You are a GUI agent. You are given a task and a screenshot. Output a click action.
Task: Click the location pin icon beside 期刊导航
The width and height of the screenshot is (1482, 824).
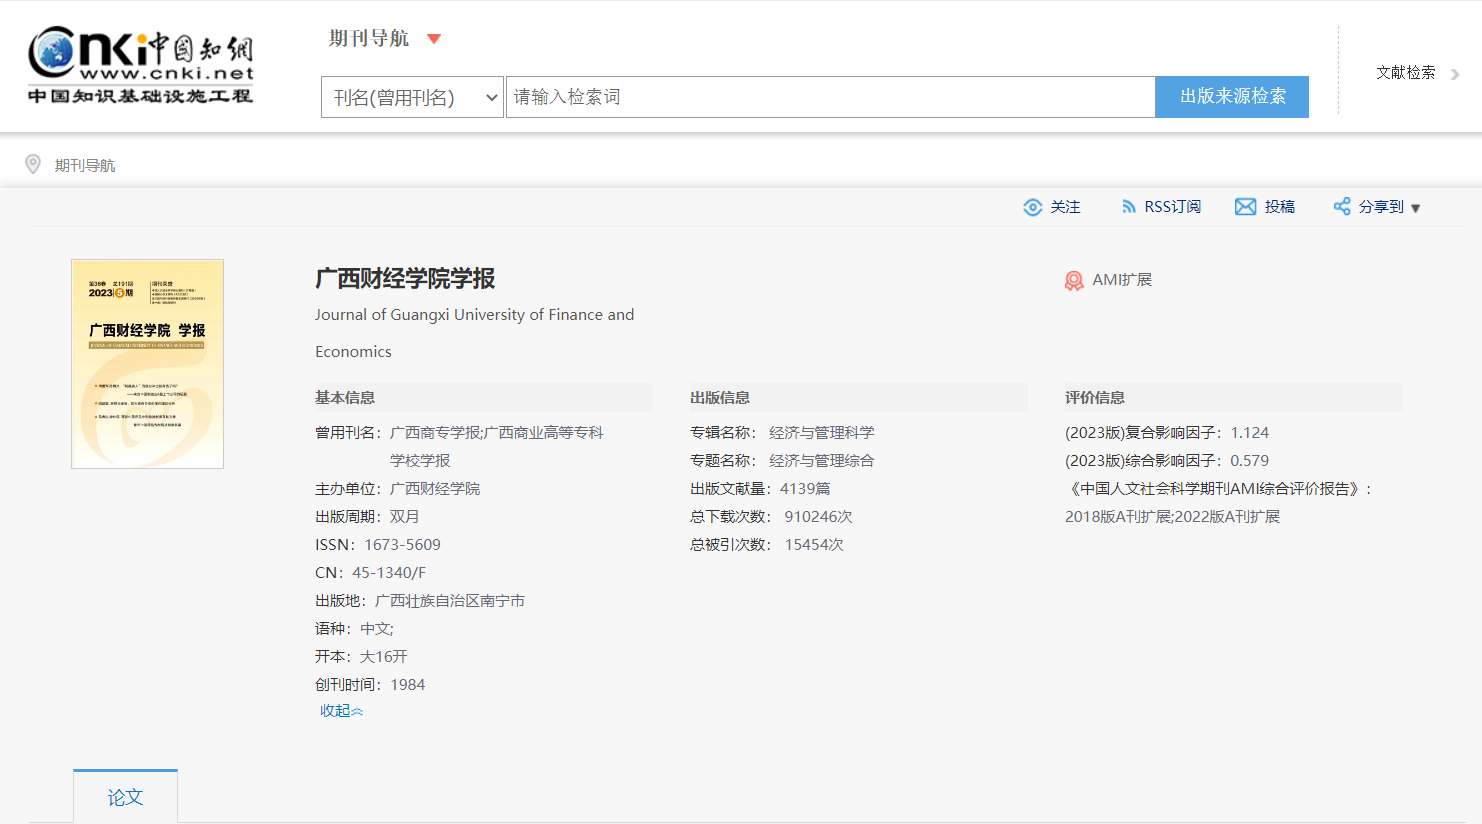(x=33, y=164)
